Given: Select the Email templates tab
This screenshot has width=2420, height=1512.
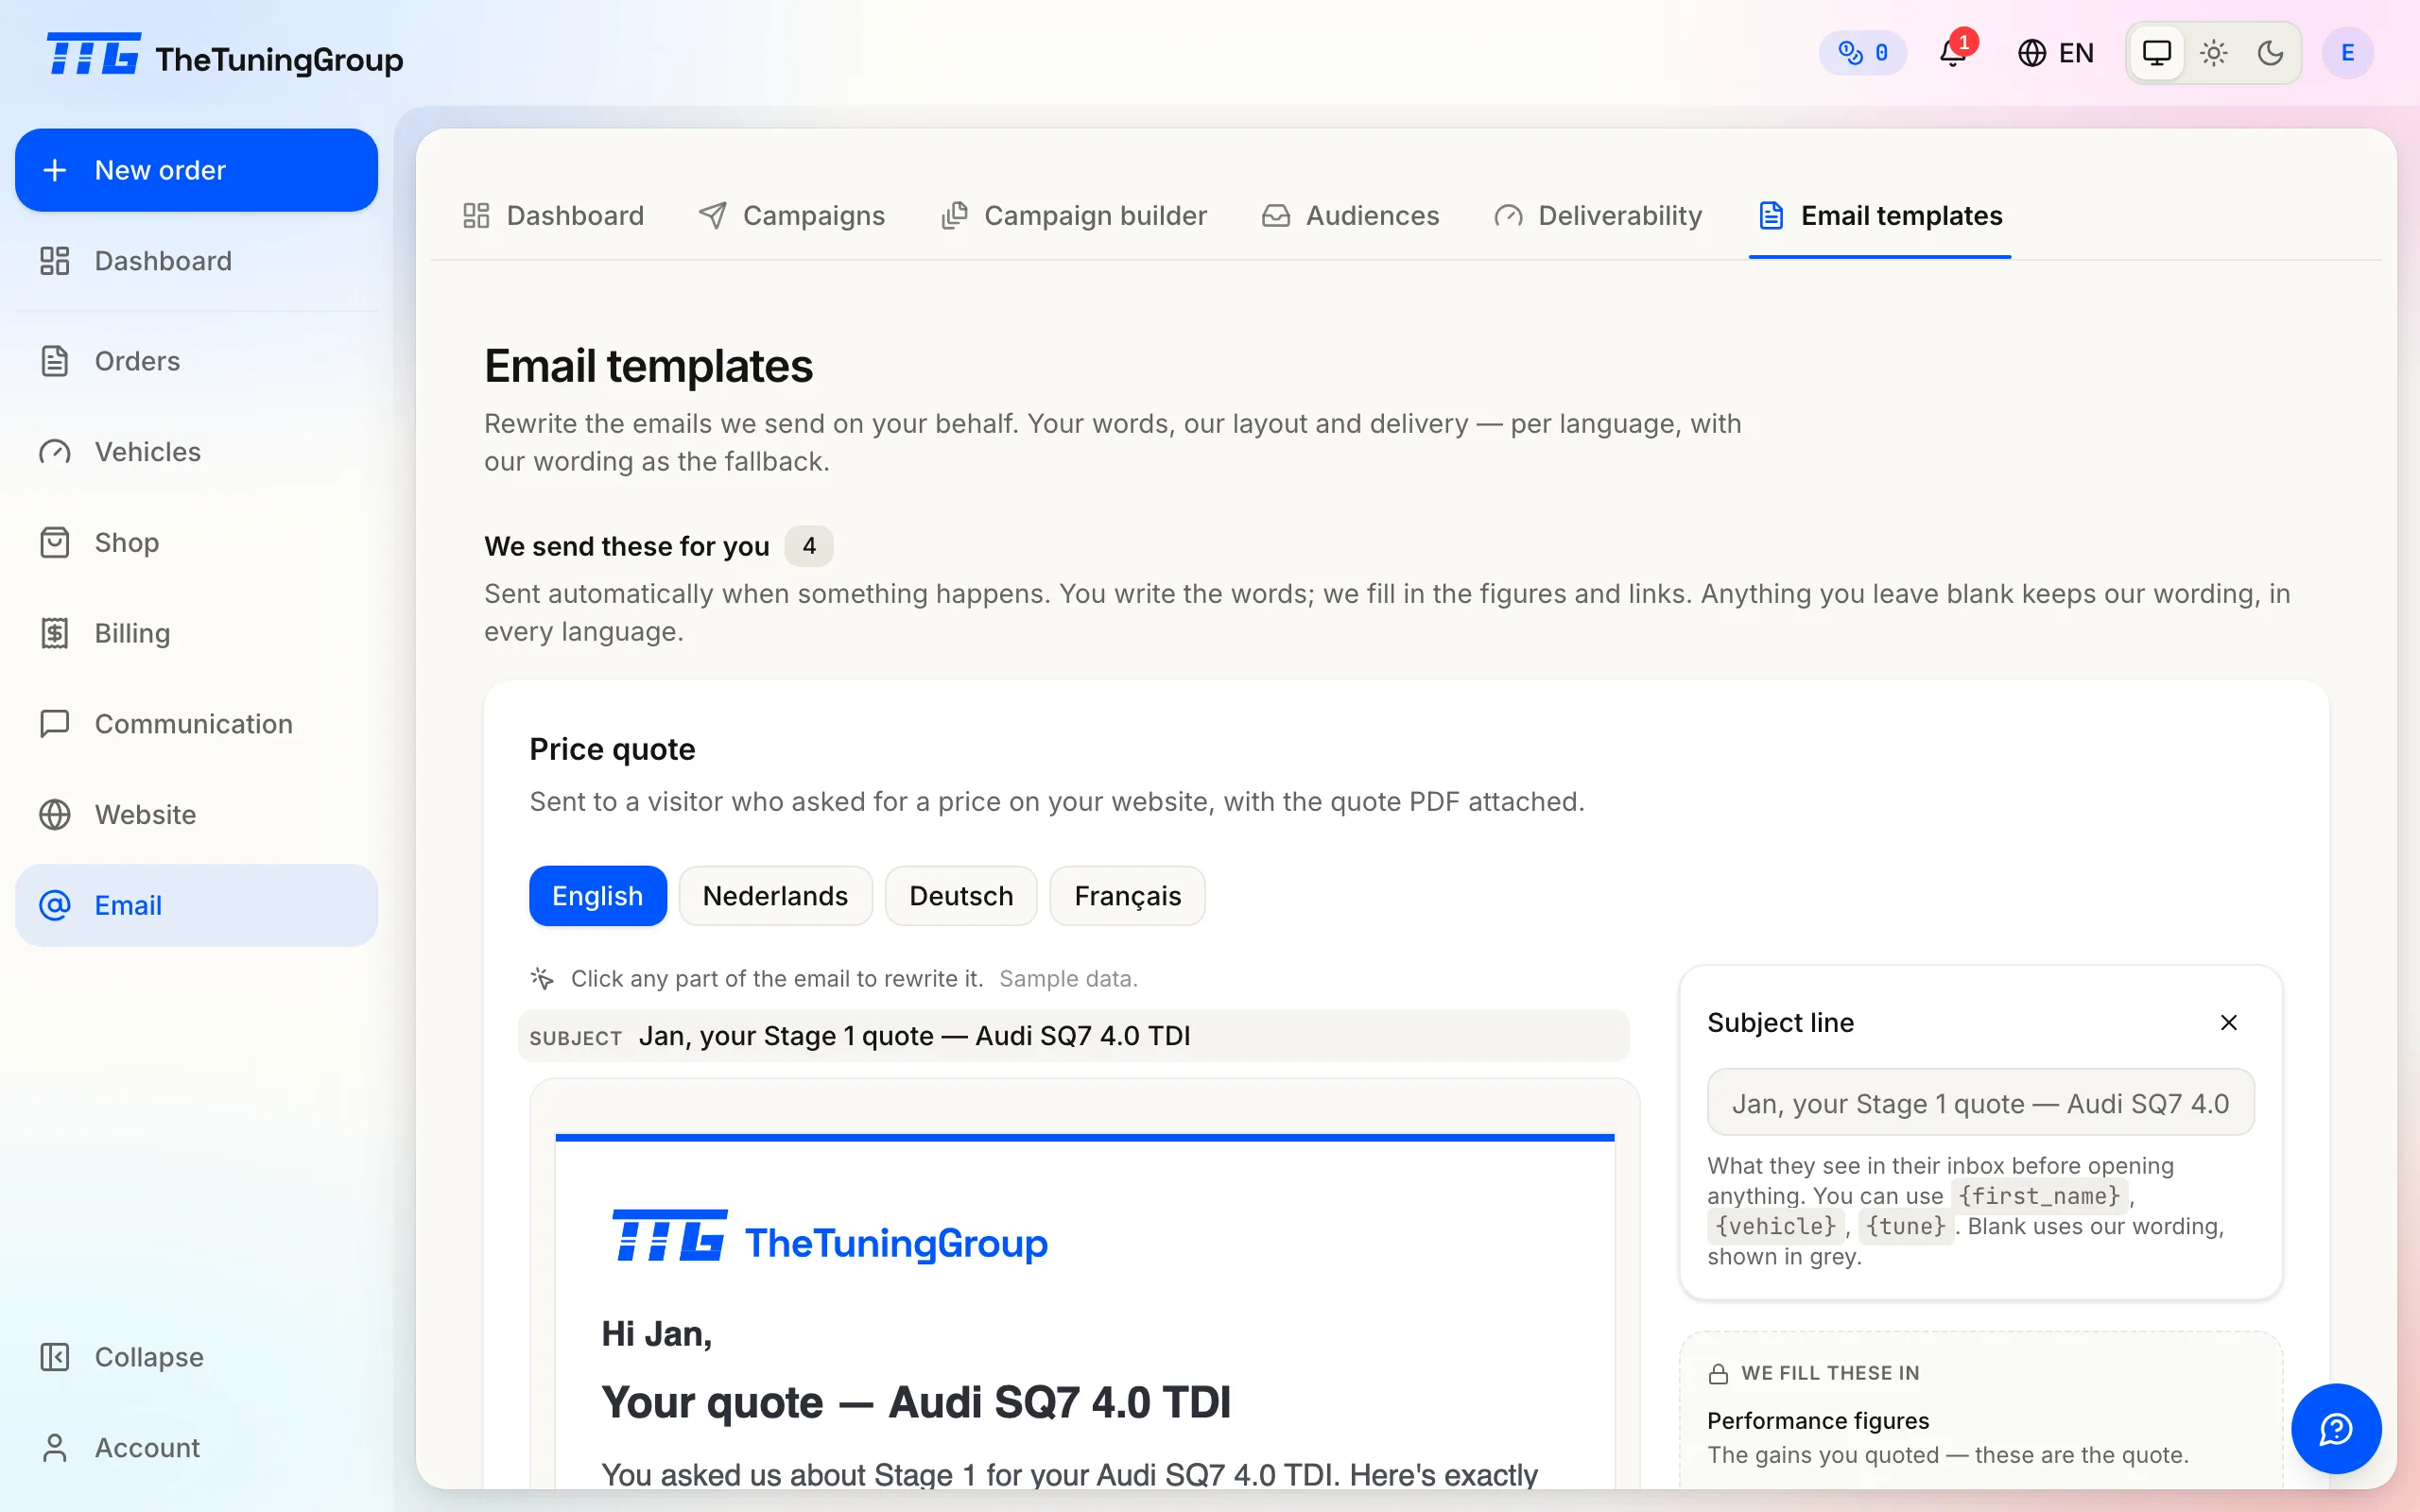Looking at the screenshot, I should pyautogui.click(x=1880, y=216).
